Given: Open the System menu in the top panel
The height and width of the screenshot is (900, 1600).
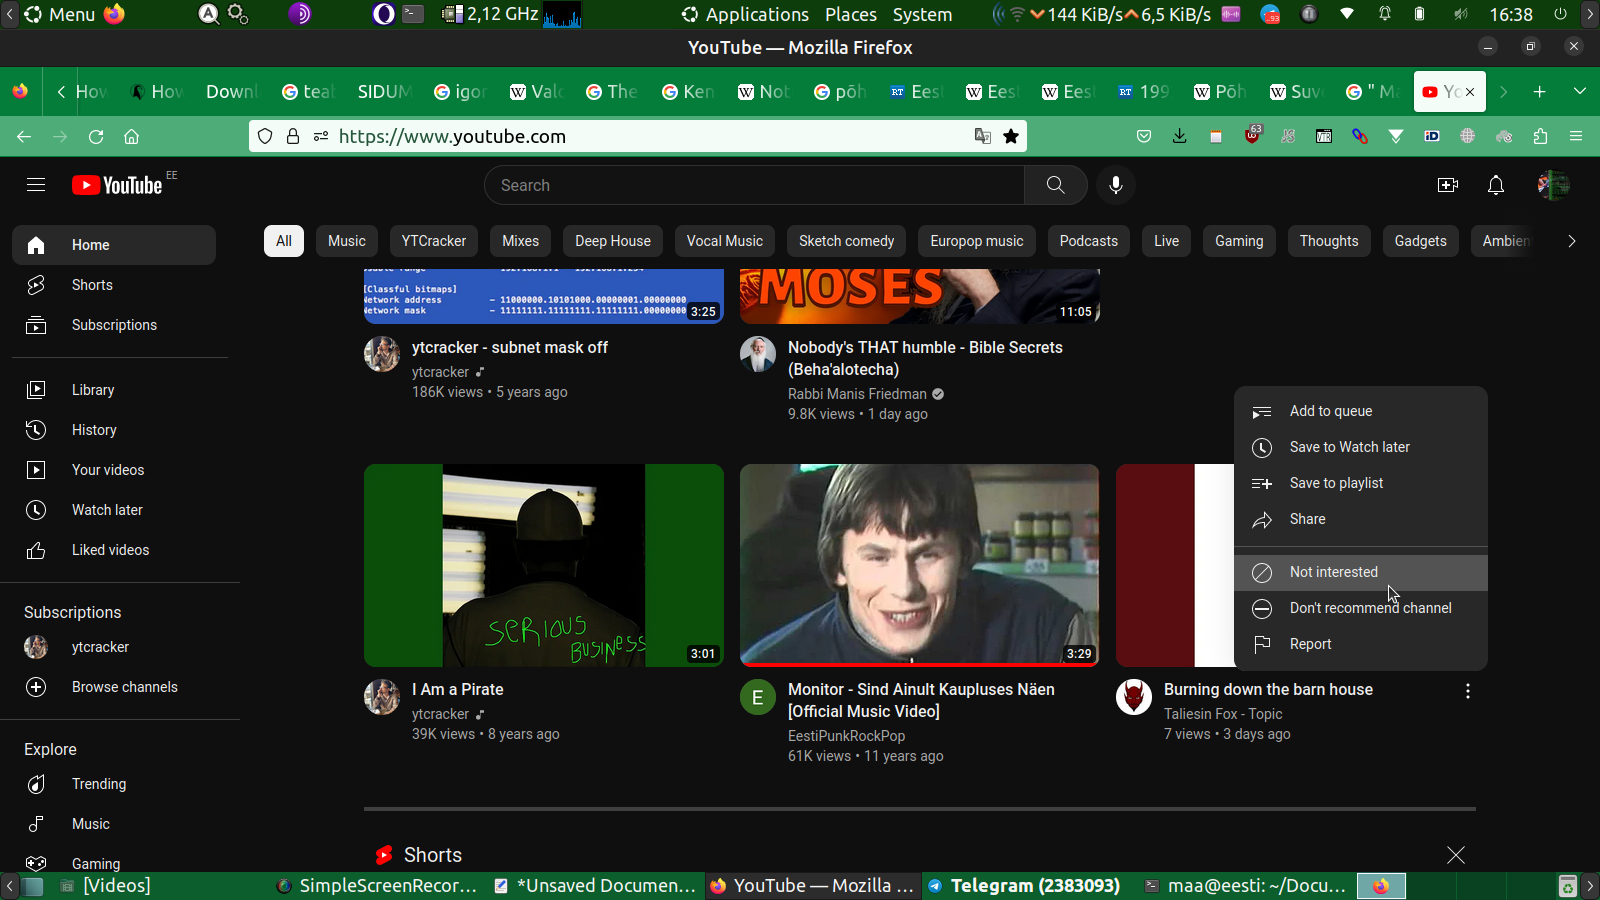Looking at the screenshot, I should point(922,14).
